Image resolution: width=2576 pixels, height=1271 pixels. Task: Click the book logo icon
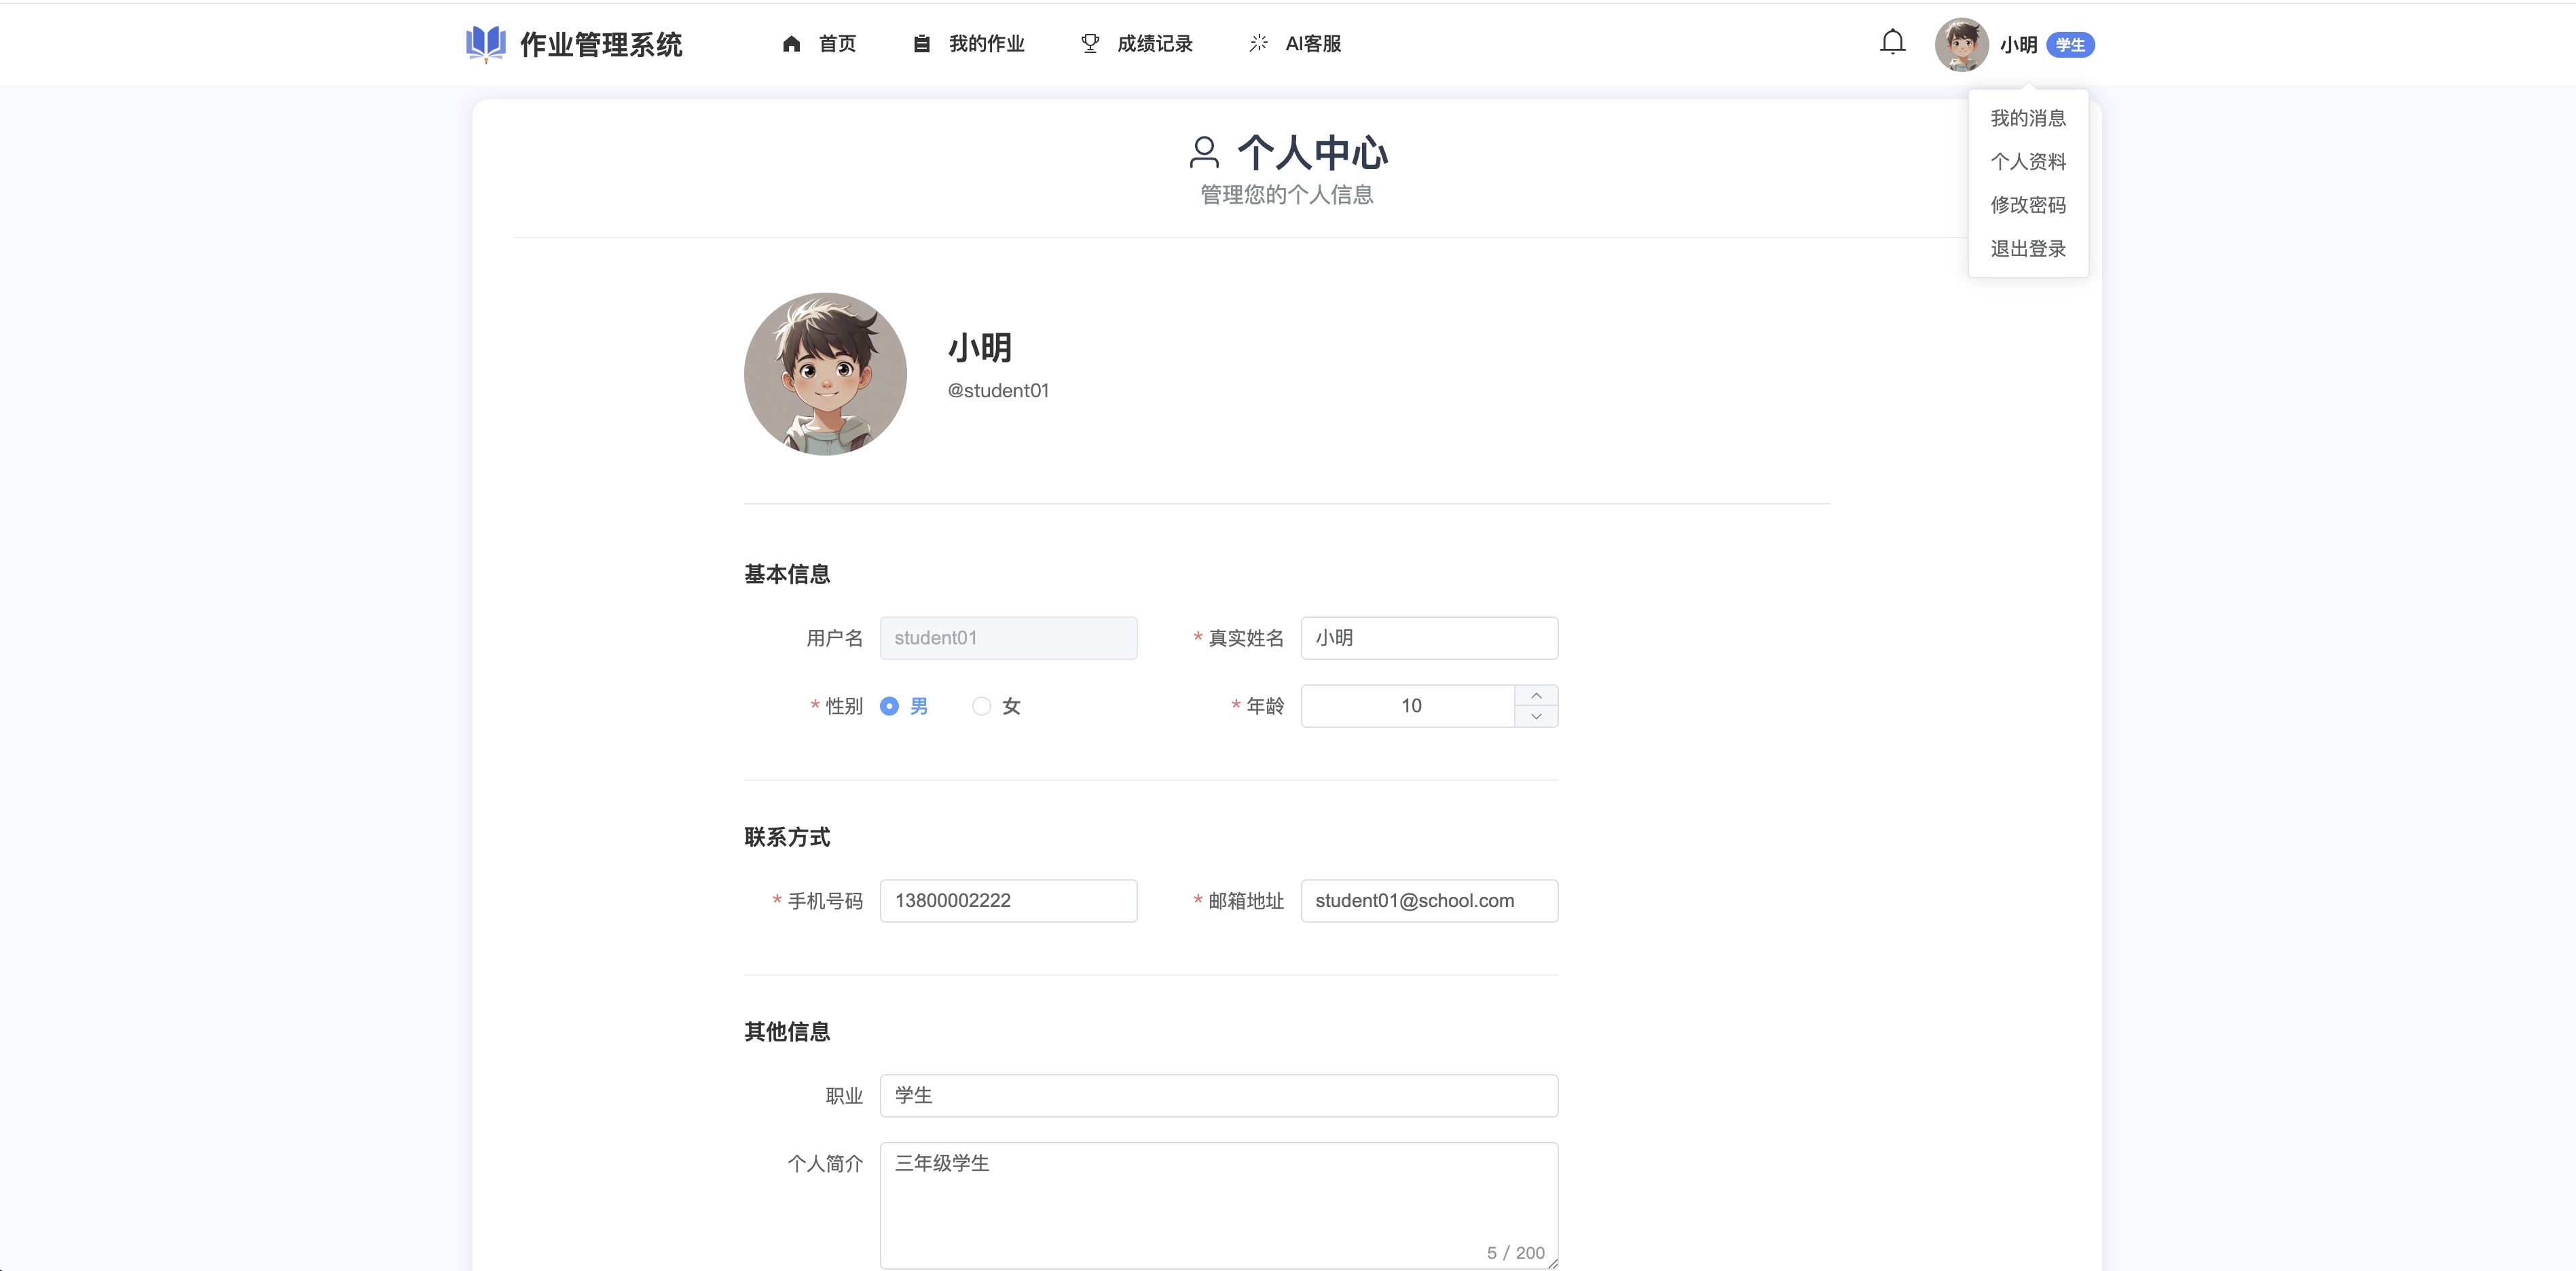(486, 44)
